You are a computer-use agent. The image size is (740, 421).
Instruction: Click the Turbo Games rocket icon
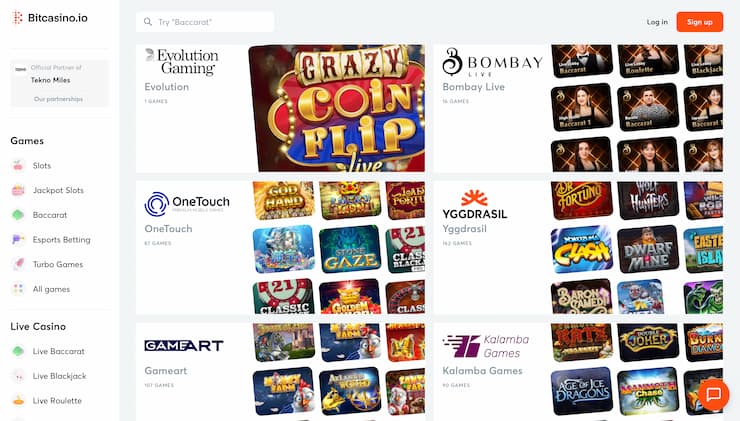pyautogui.click(x=18, y=264)
